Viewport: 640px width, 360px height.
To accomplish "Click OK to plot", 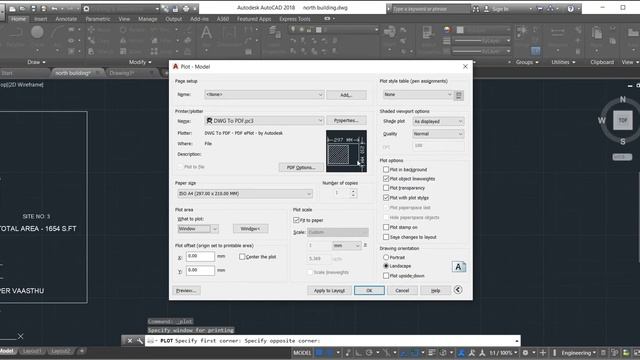I will pyautogui.click(x=369, y=290).
